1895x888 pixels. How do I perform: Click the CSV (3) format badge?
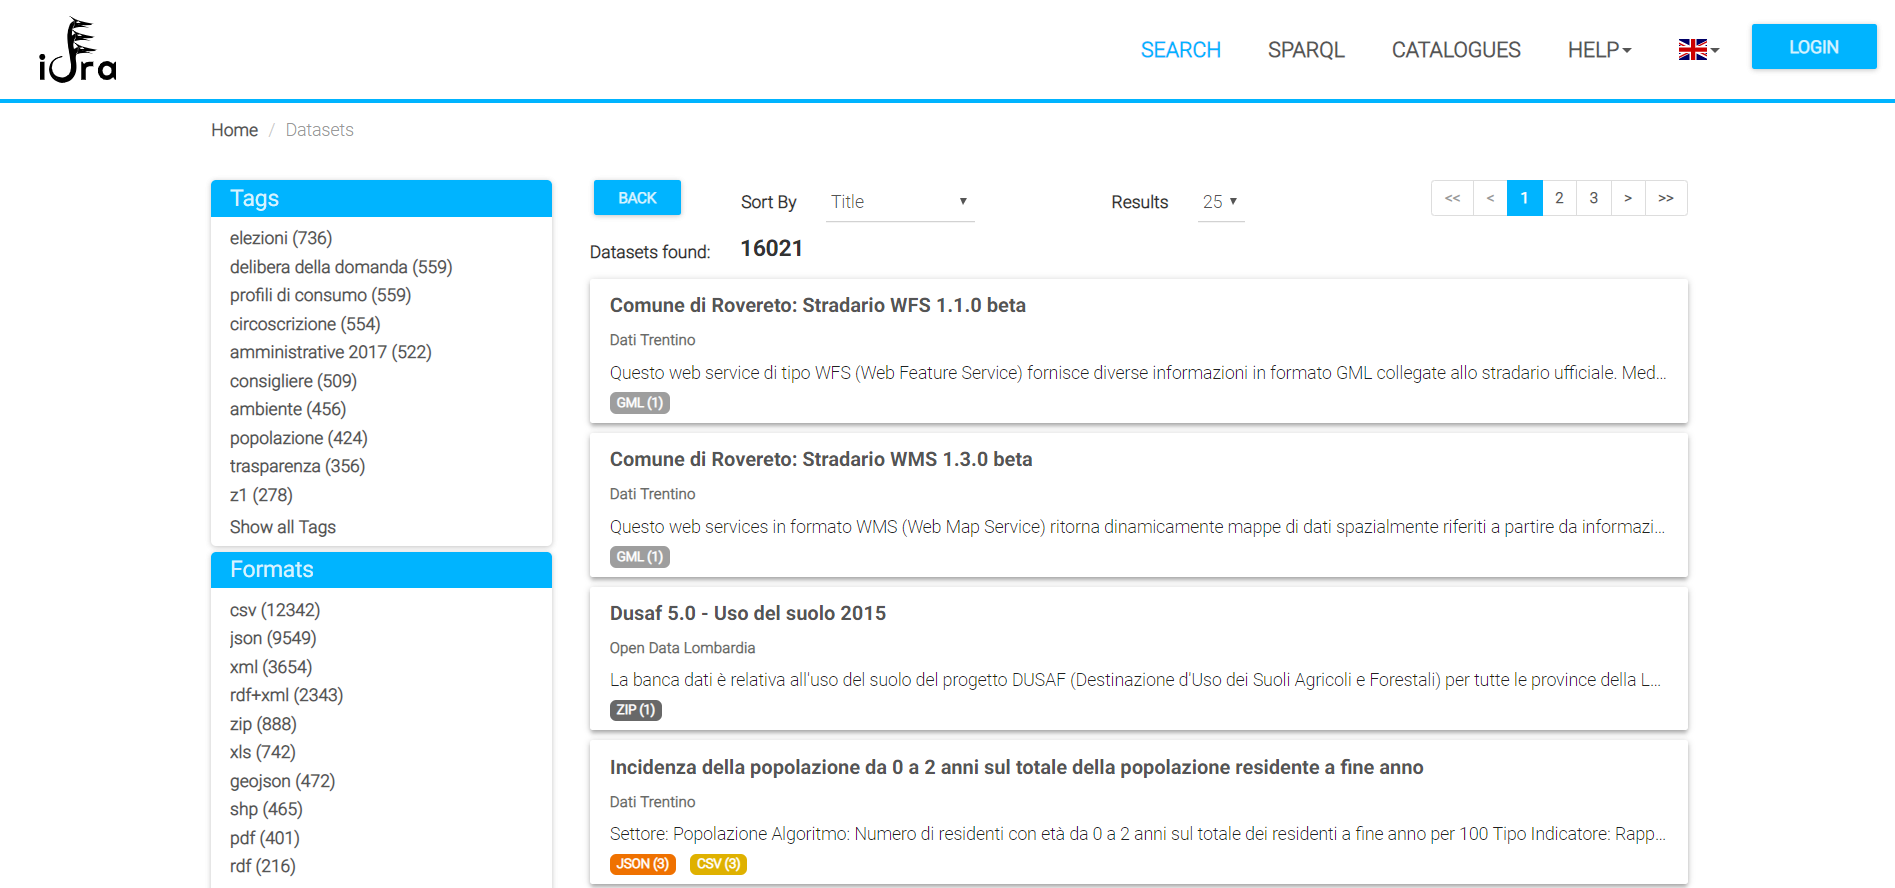point(718,864)
